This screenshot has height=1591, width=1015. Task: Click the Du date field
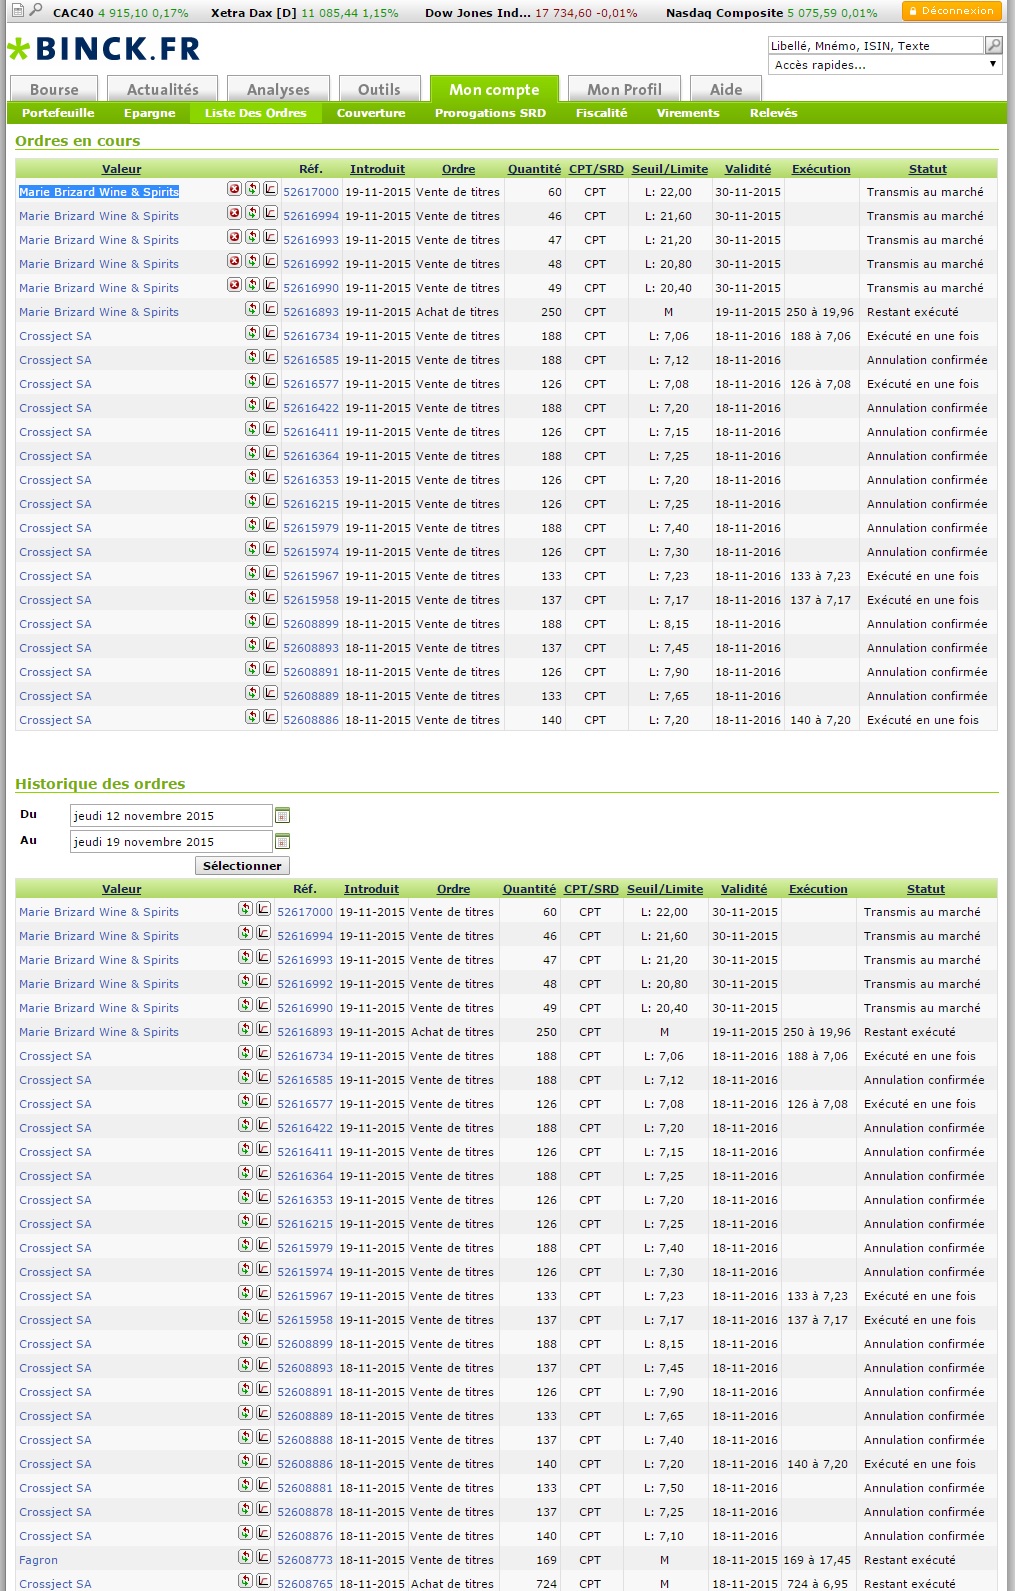(171, 816)
